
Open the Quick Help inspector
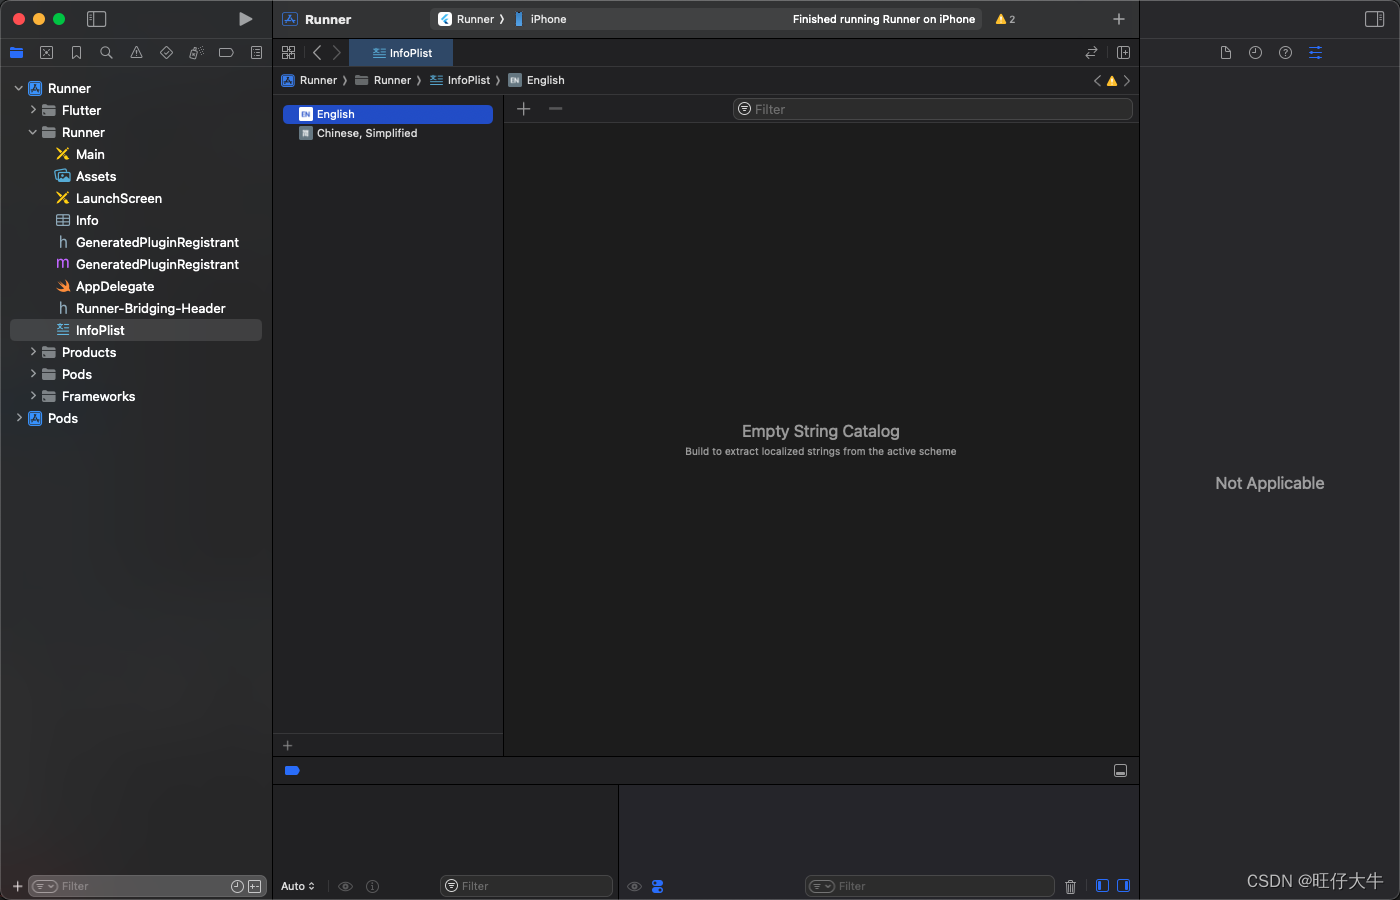click(x=1285, y=53)
